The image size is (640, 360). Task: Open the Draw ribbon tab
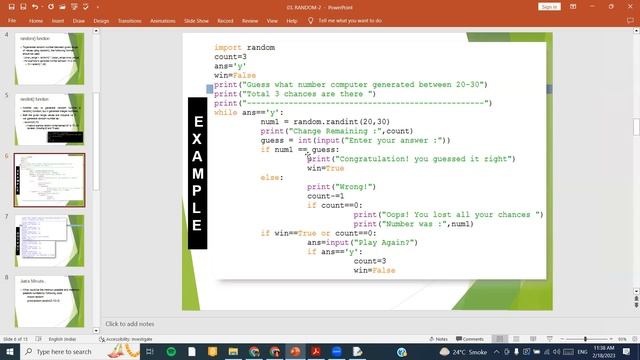click(x=79, y=20)
